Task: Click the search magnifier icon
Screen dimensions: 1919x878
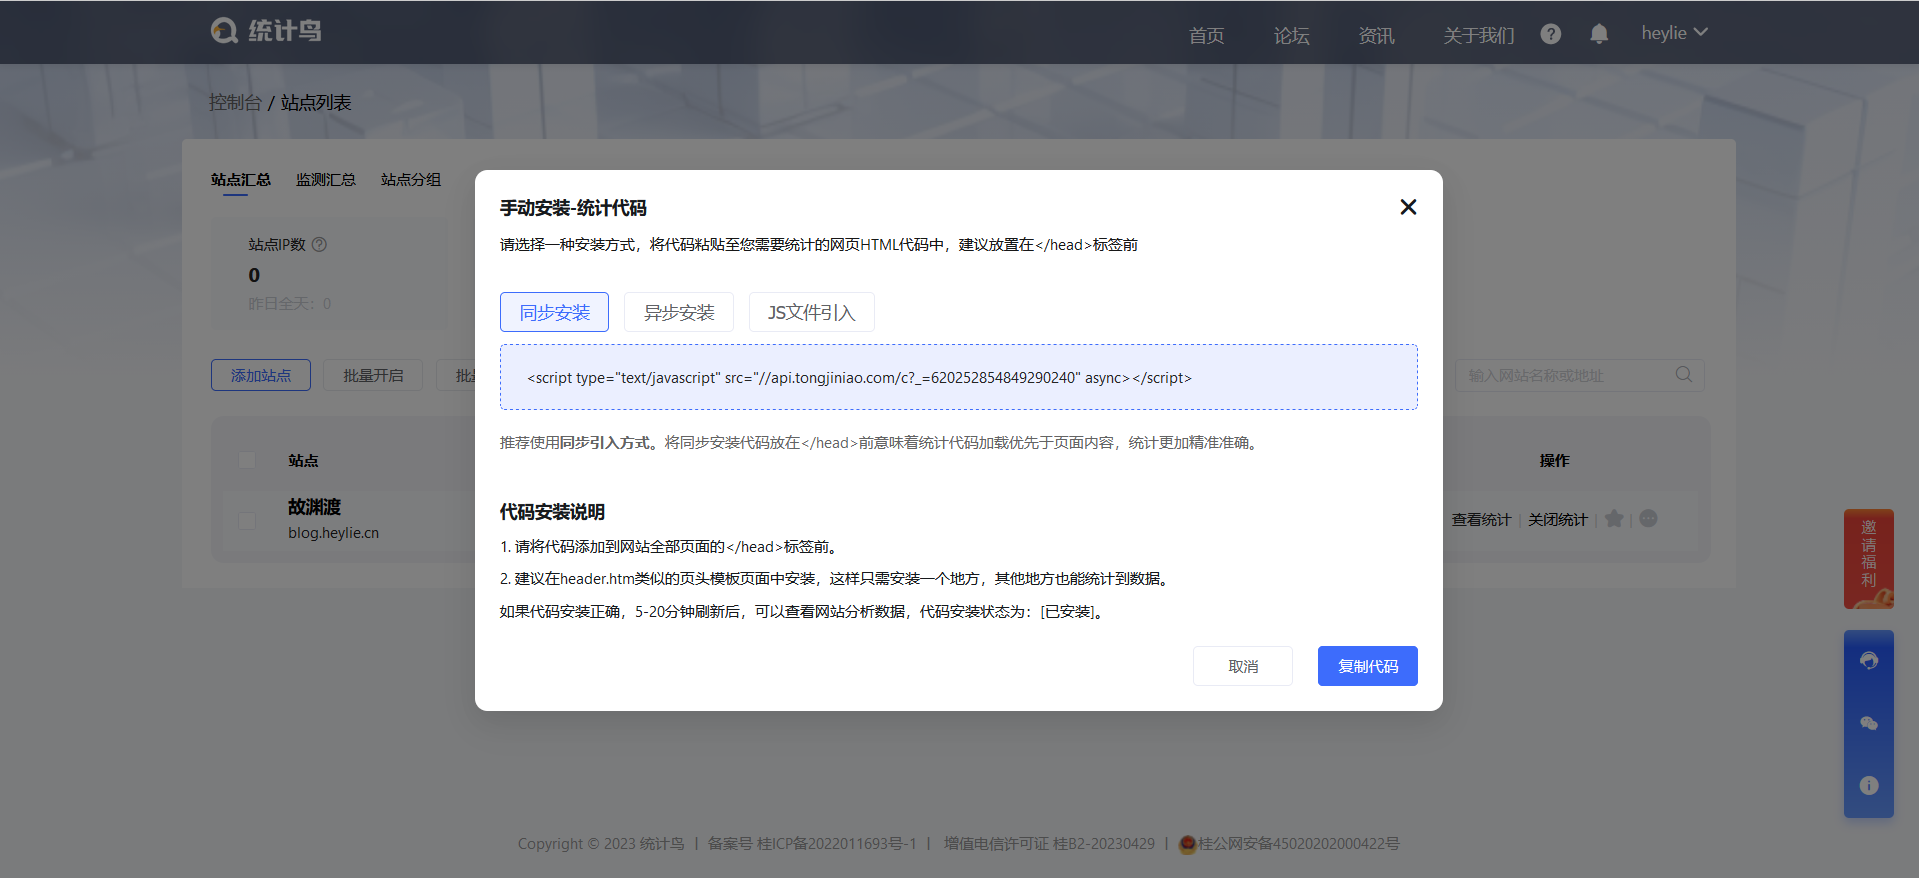Action: [1684, 374]
